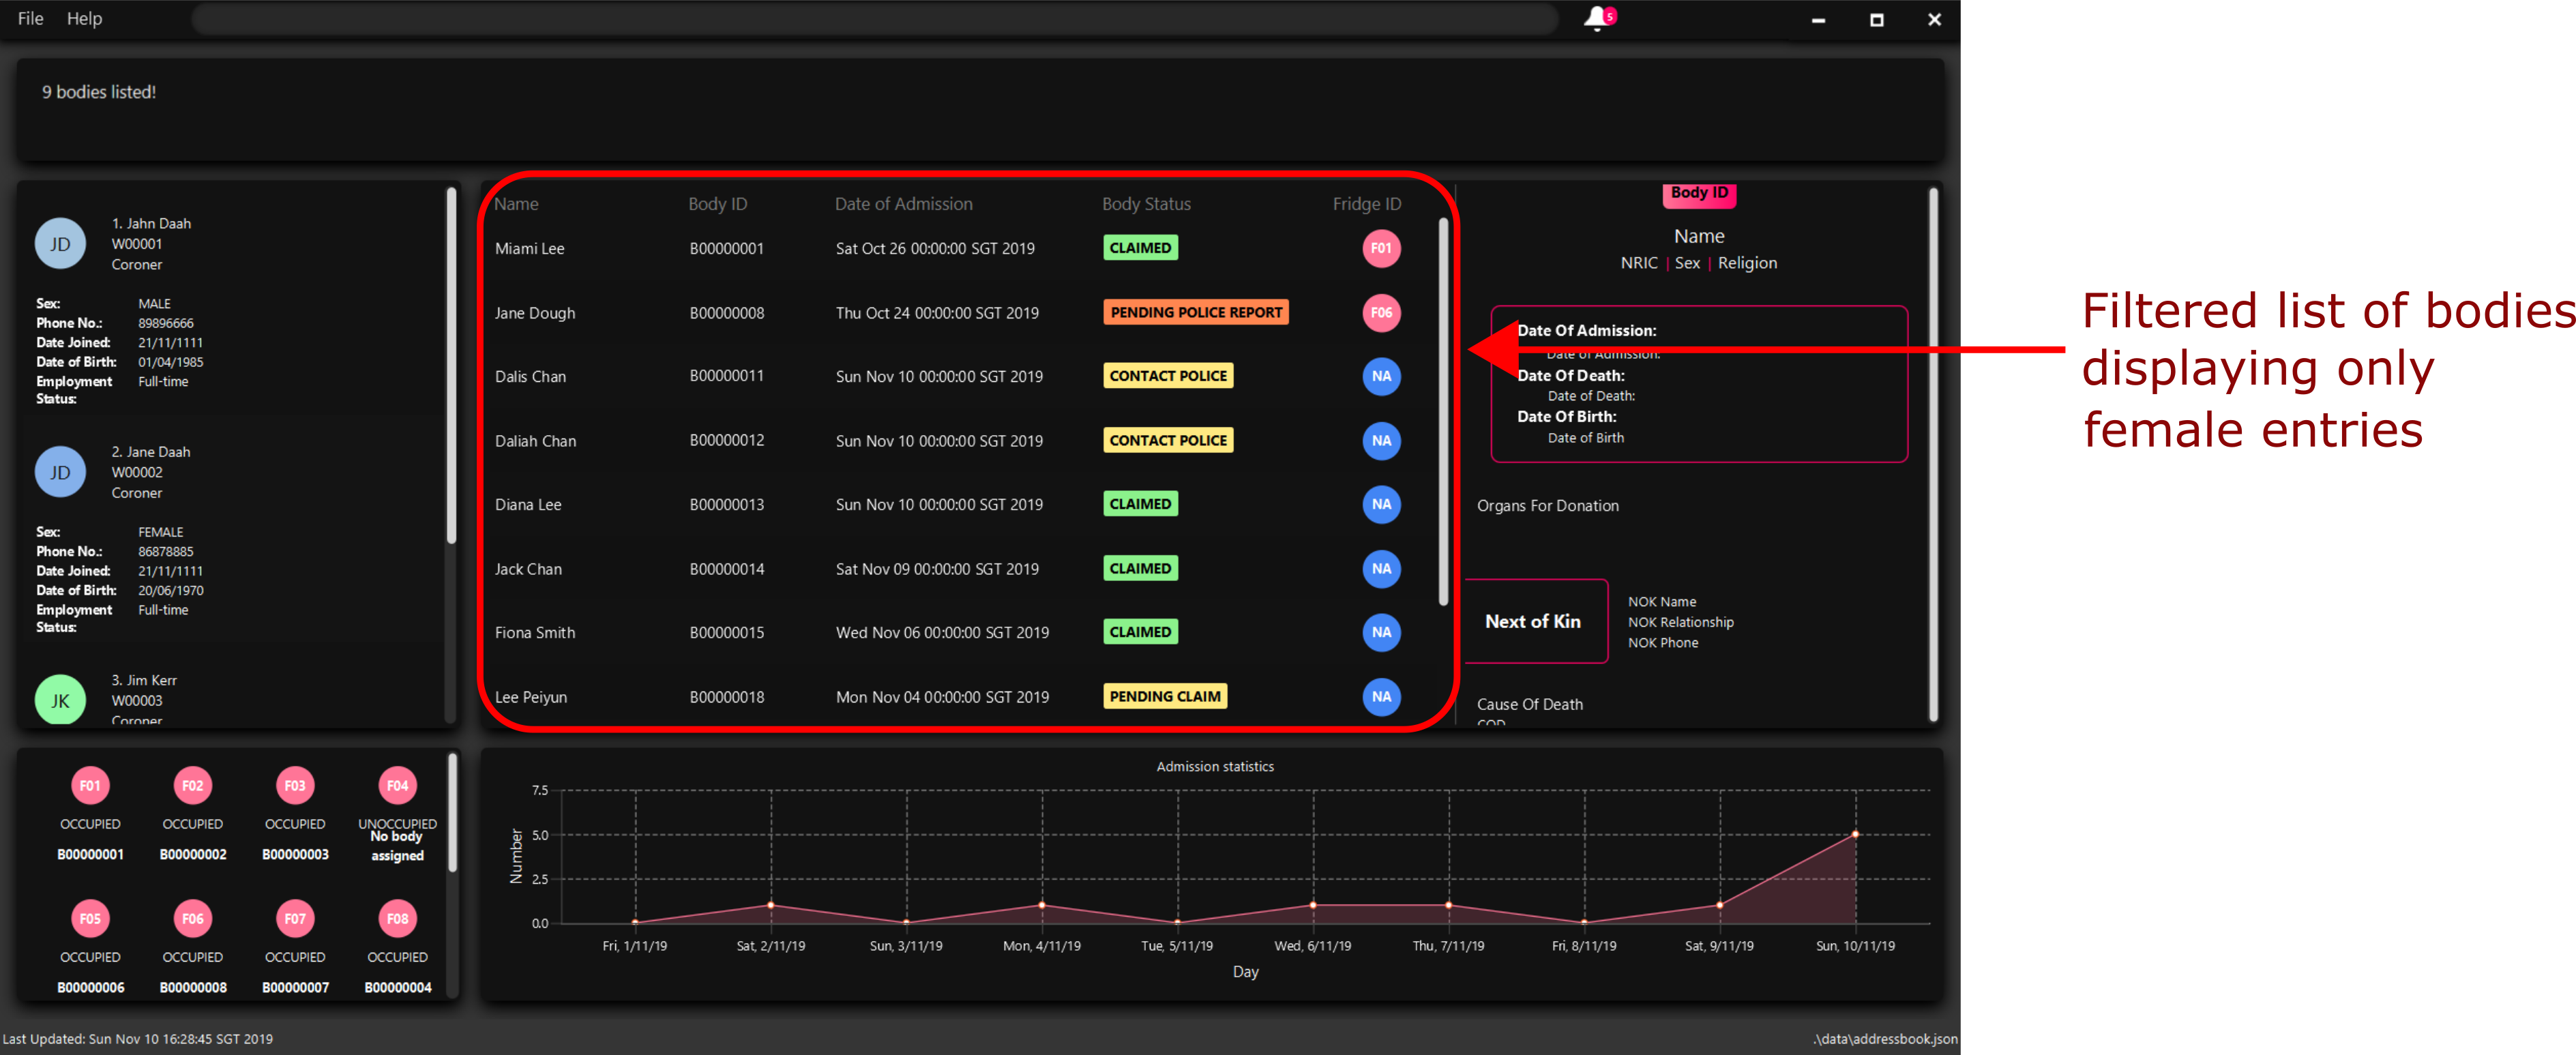Select fridge F08 circle in fridge grid

(398, 918)
